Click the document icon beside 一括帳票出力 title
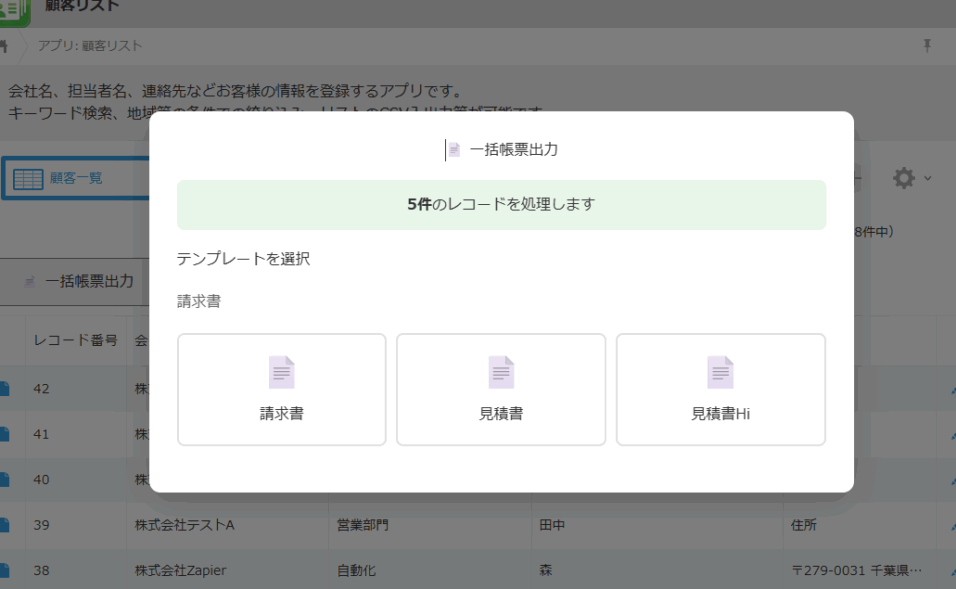The height and width of the screenshot is (589, 956). pyautogui.click(x=454, y=150)
